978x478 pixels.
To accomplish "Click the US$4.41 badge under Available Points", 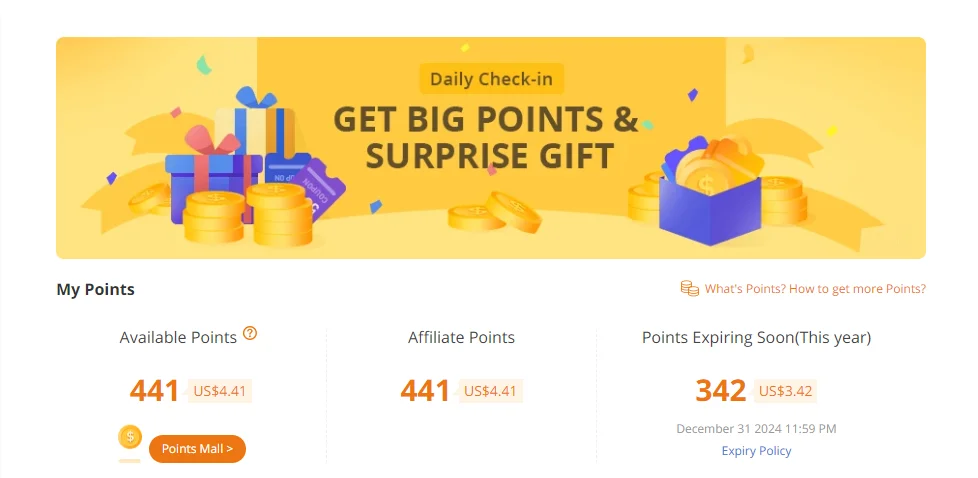I will click(218, 391).
